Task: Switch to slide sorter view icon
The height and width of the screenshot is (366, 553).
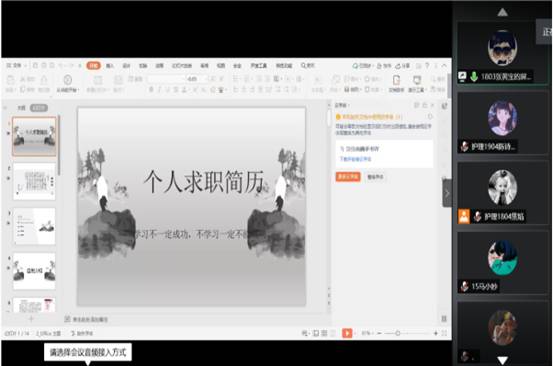Action: [x=324, y=333]
